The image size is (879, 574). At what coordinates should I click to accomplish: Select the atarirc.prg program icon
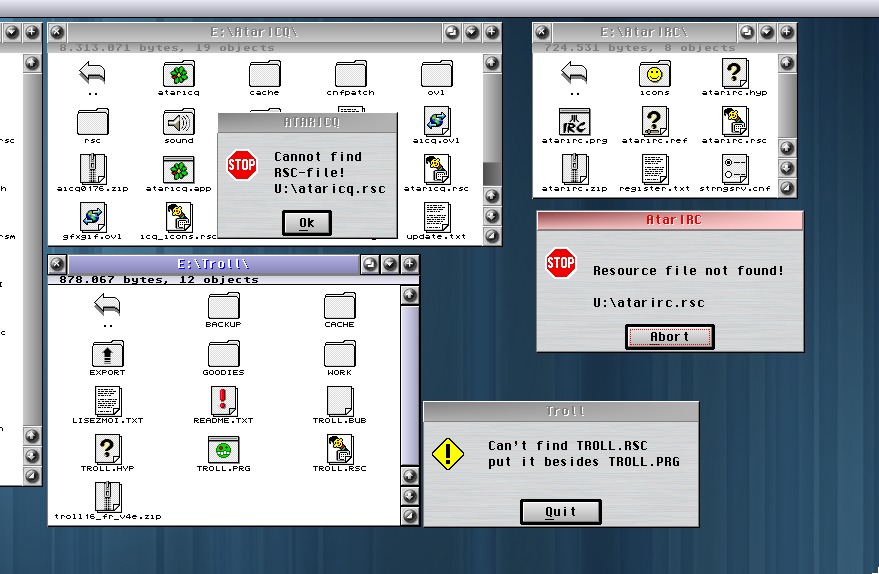pos(574,122)
